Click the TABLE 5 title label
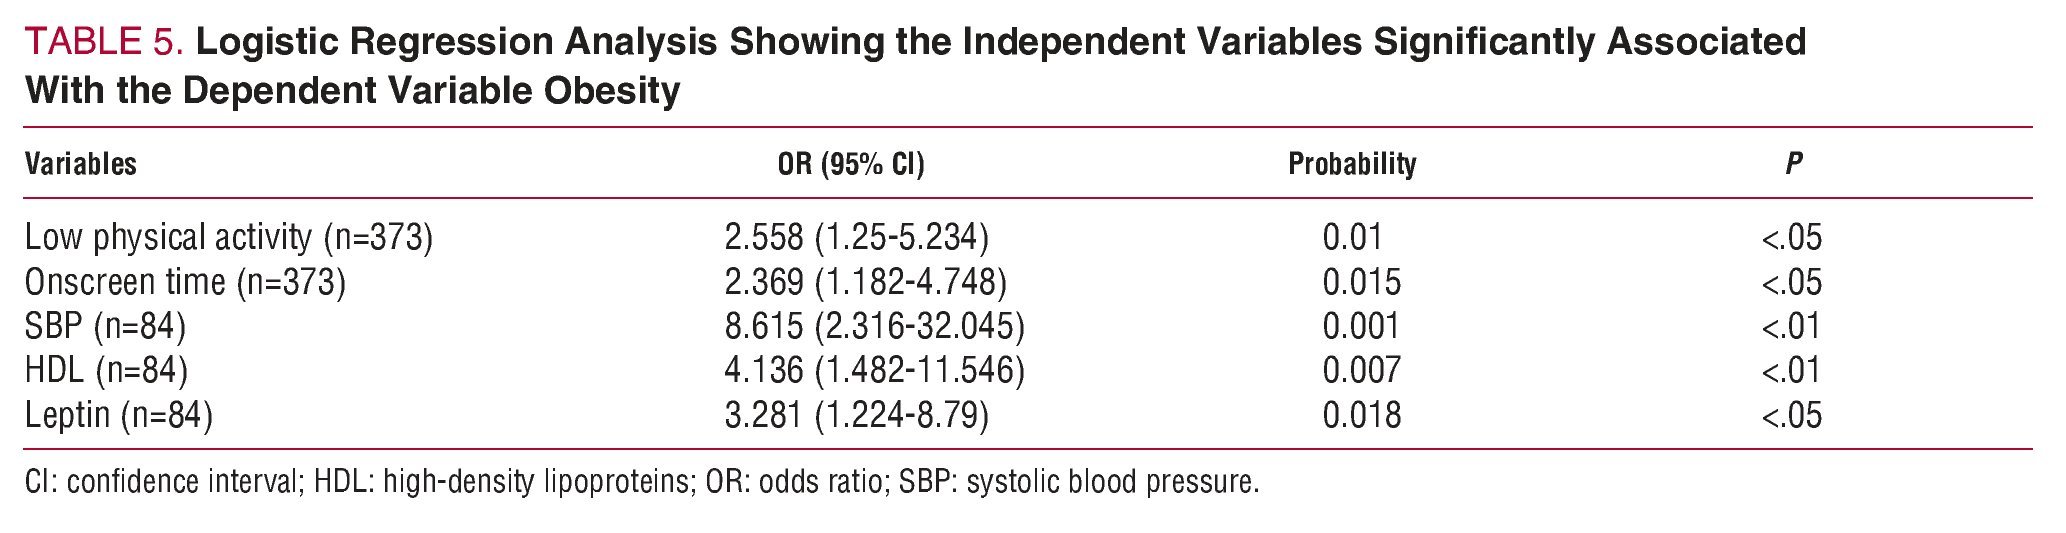 [104, 42]
